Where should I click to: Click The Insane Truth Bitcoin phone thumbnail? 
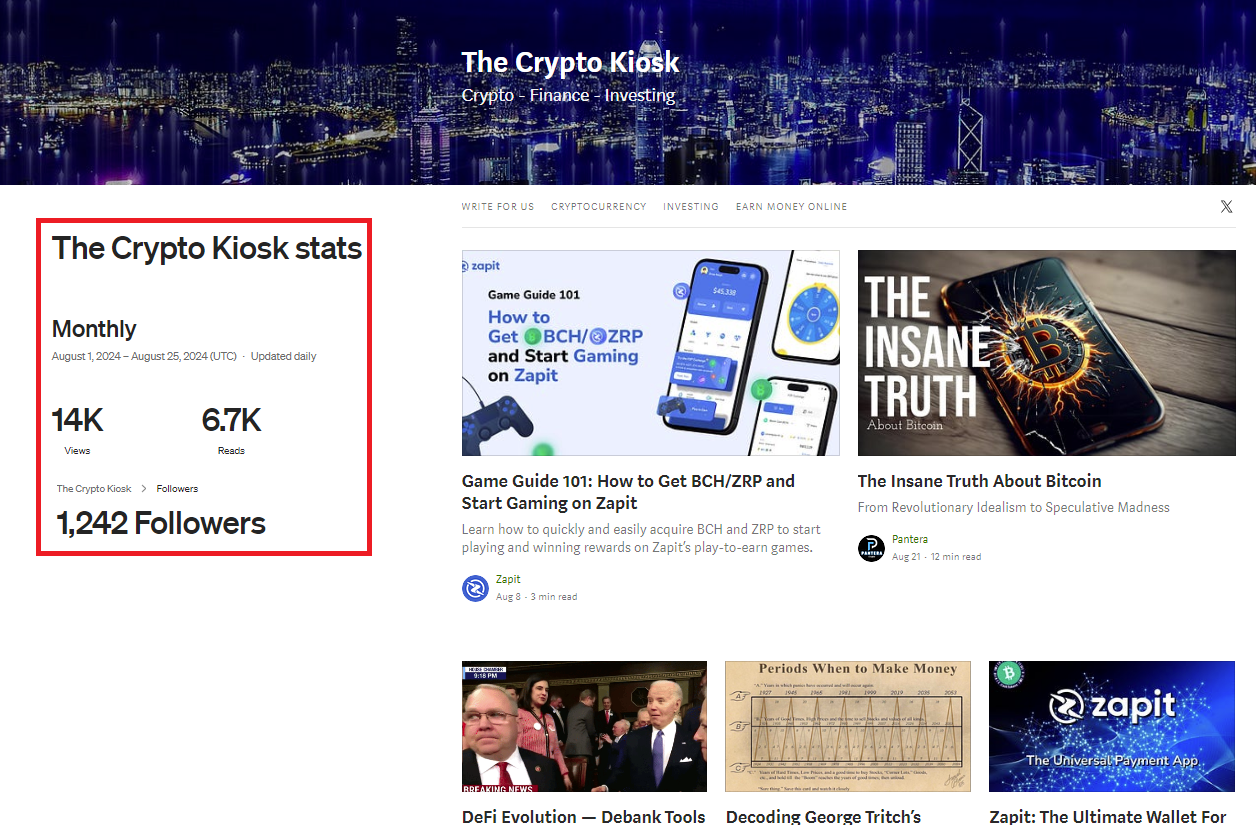[x=1047, y=353]
